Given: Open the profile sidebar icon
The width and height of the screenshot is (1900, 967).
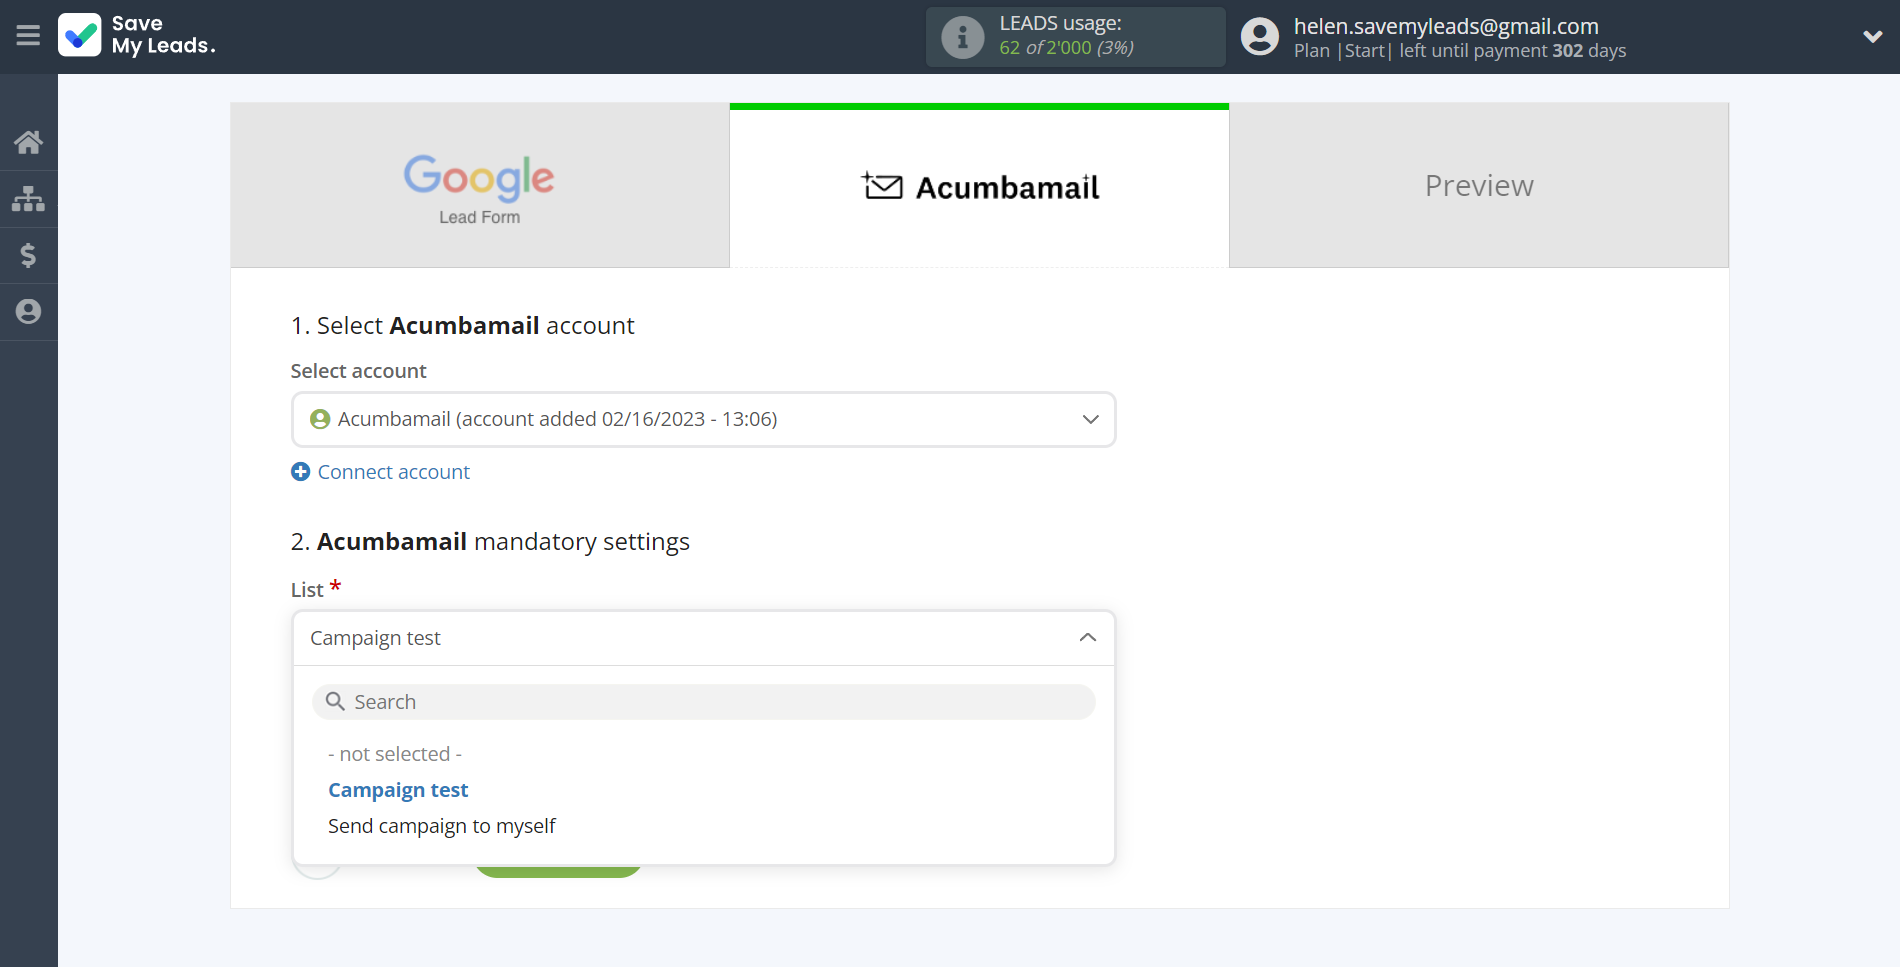Looking at the screenshot, I should [28, 311].
